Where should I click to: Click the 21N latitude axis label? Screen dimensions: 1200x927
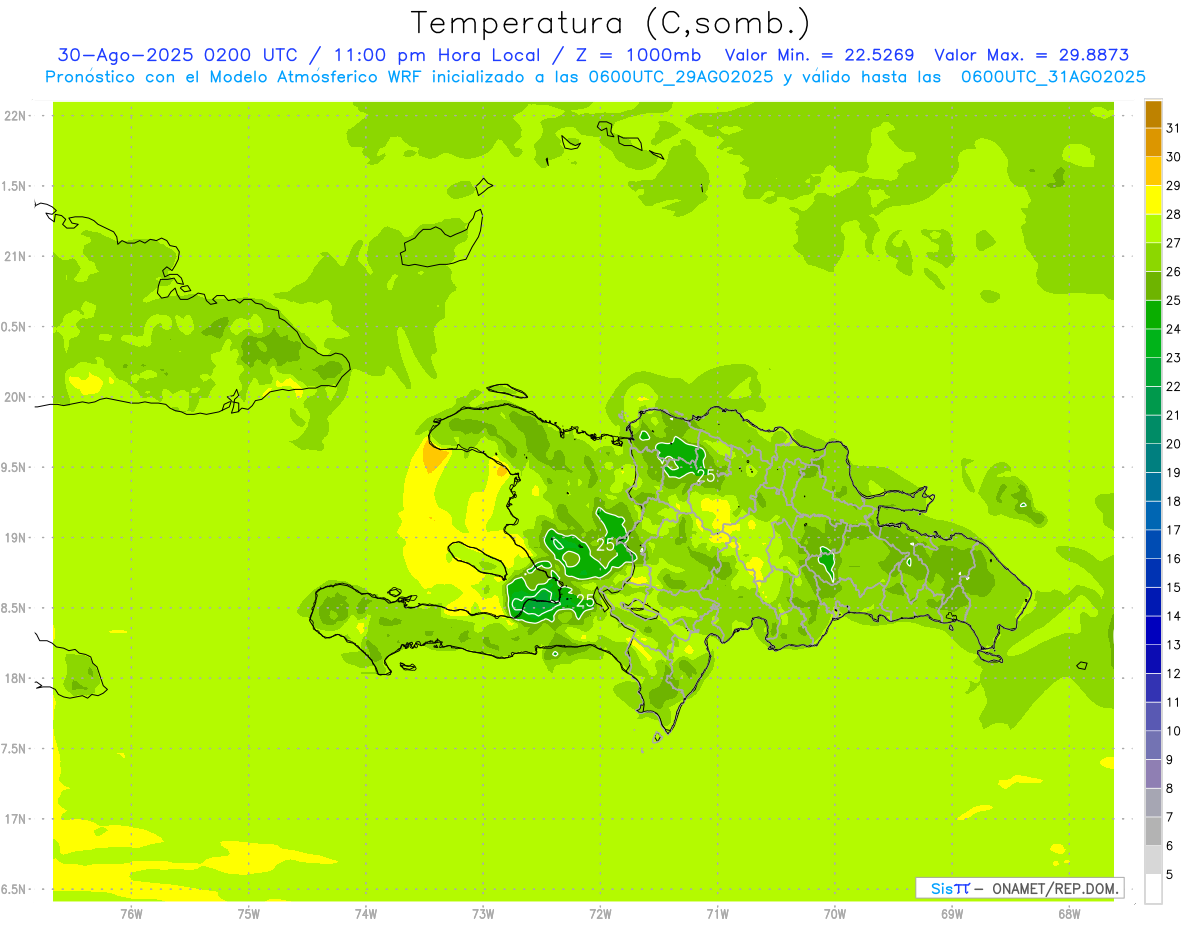(15, 256)
